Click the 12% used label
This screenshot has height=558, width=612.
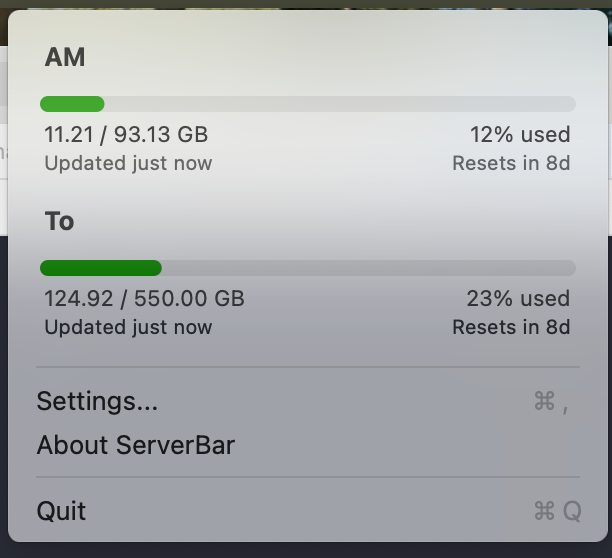(520, 135)
